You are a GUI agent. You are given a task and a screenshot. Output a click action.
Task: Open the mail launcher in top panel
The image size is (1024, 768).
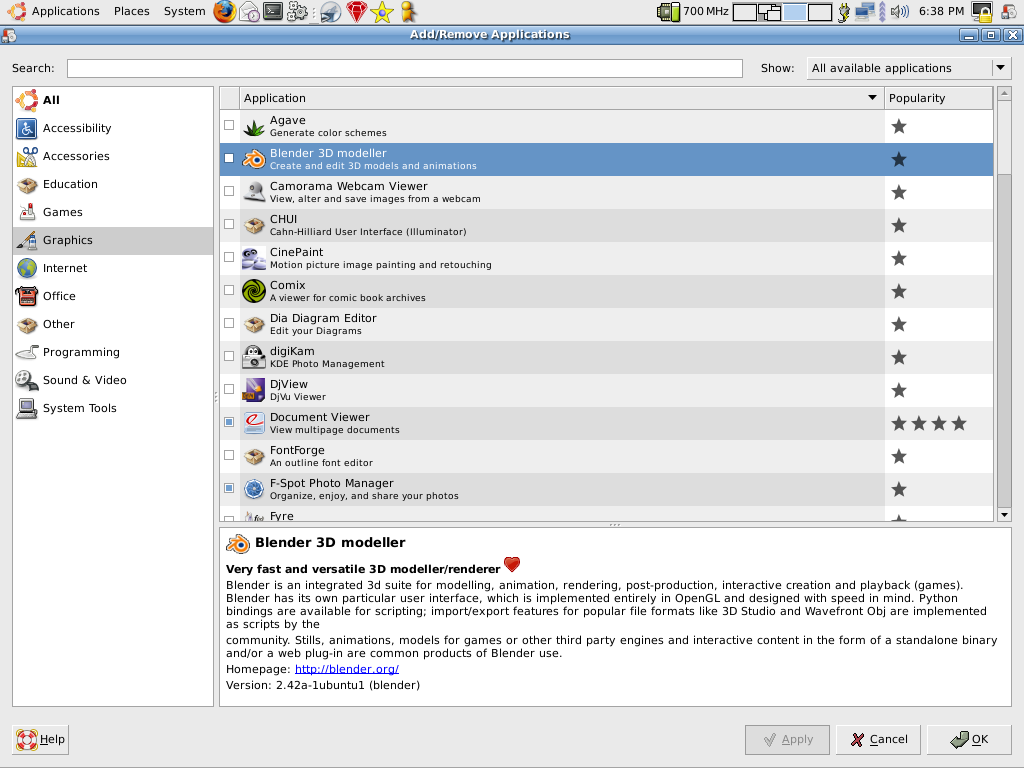(249, 12)
